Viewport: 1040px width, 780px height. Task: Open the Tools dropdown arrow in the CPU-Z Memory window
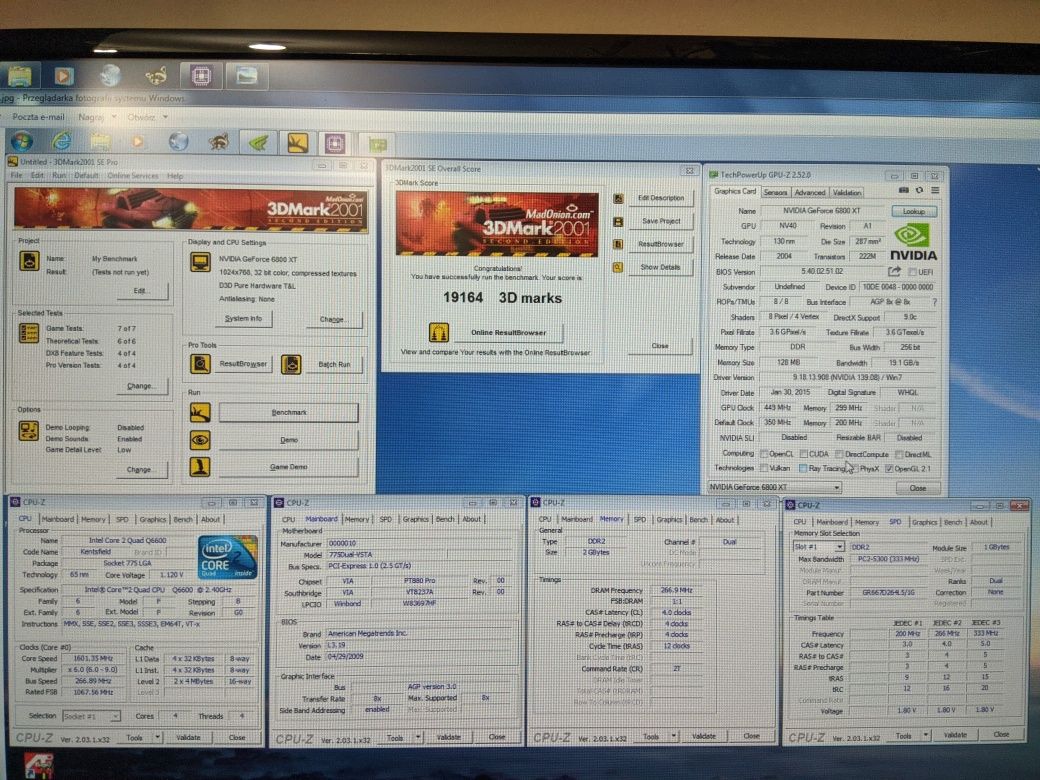click(675, 736)
